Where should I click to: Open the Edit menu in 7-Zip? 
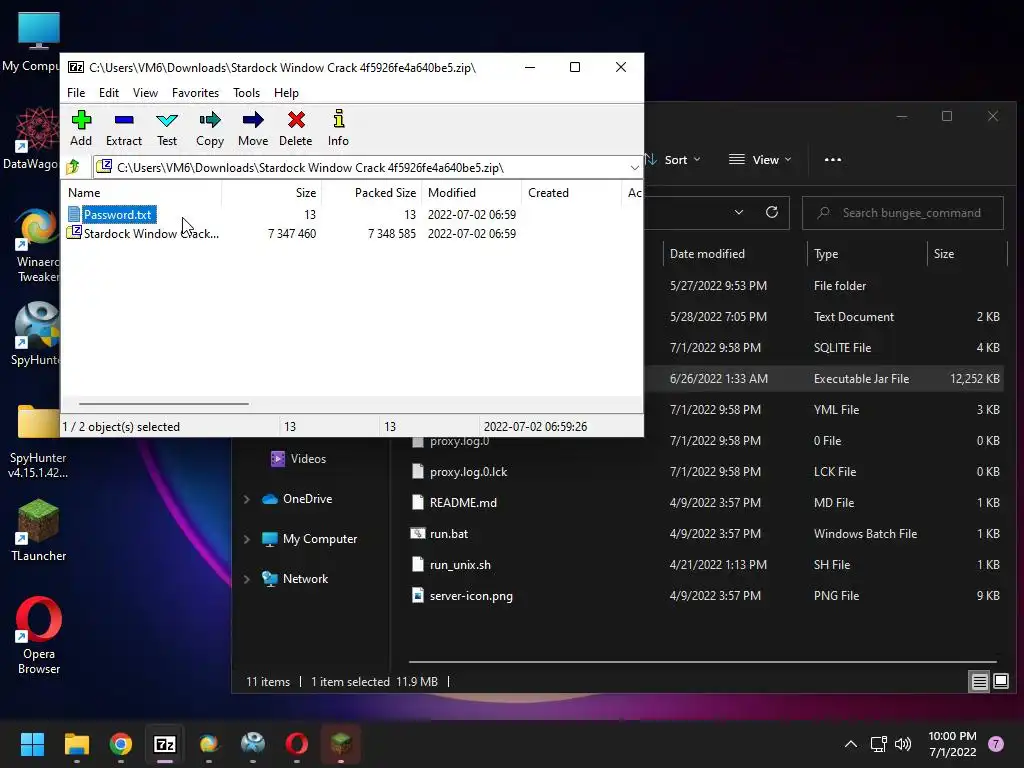coord(108,93)
